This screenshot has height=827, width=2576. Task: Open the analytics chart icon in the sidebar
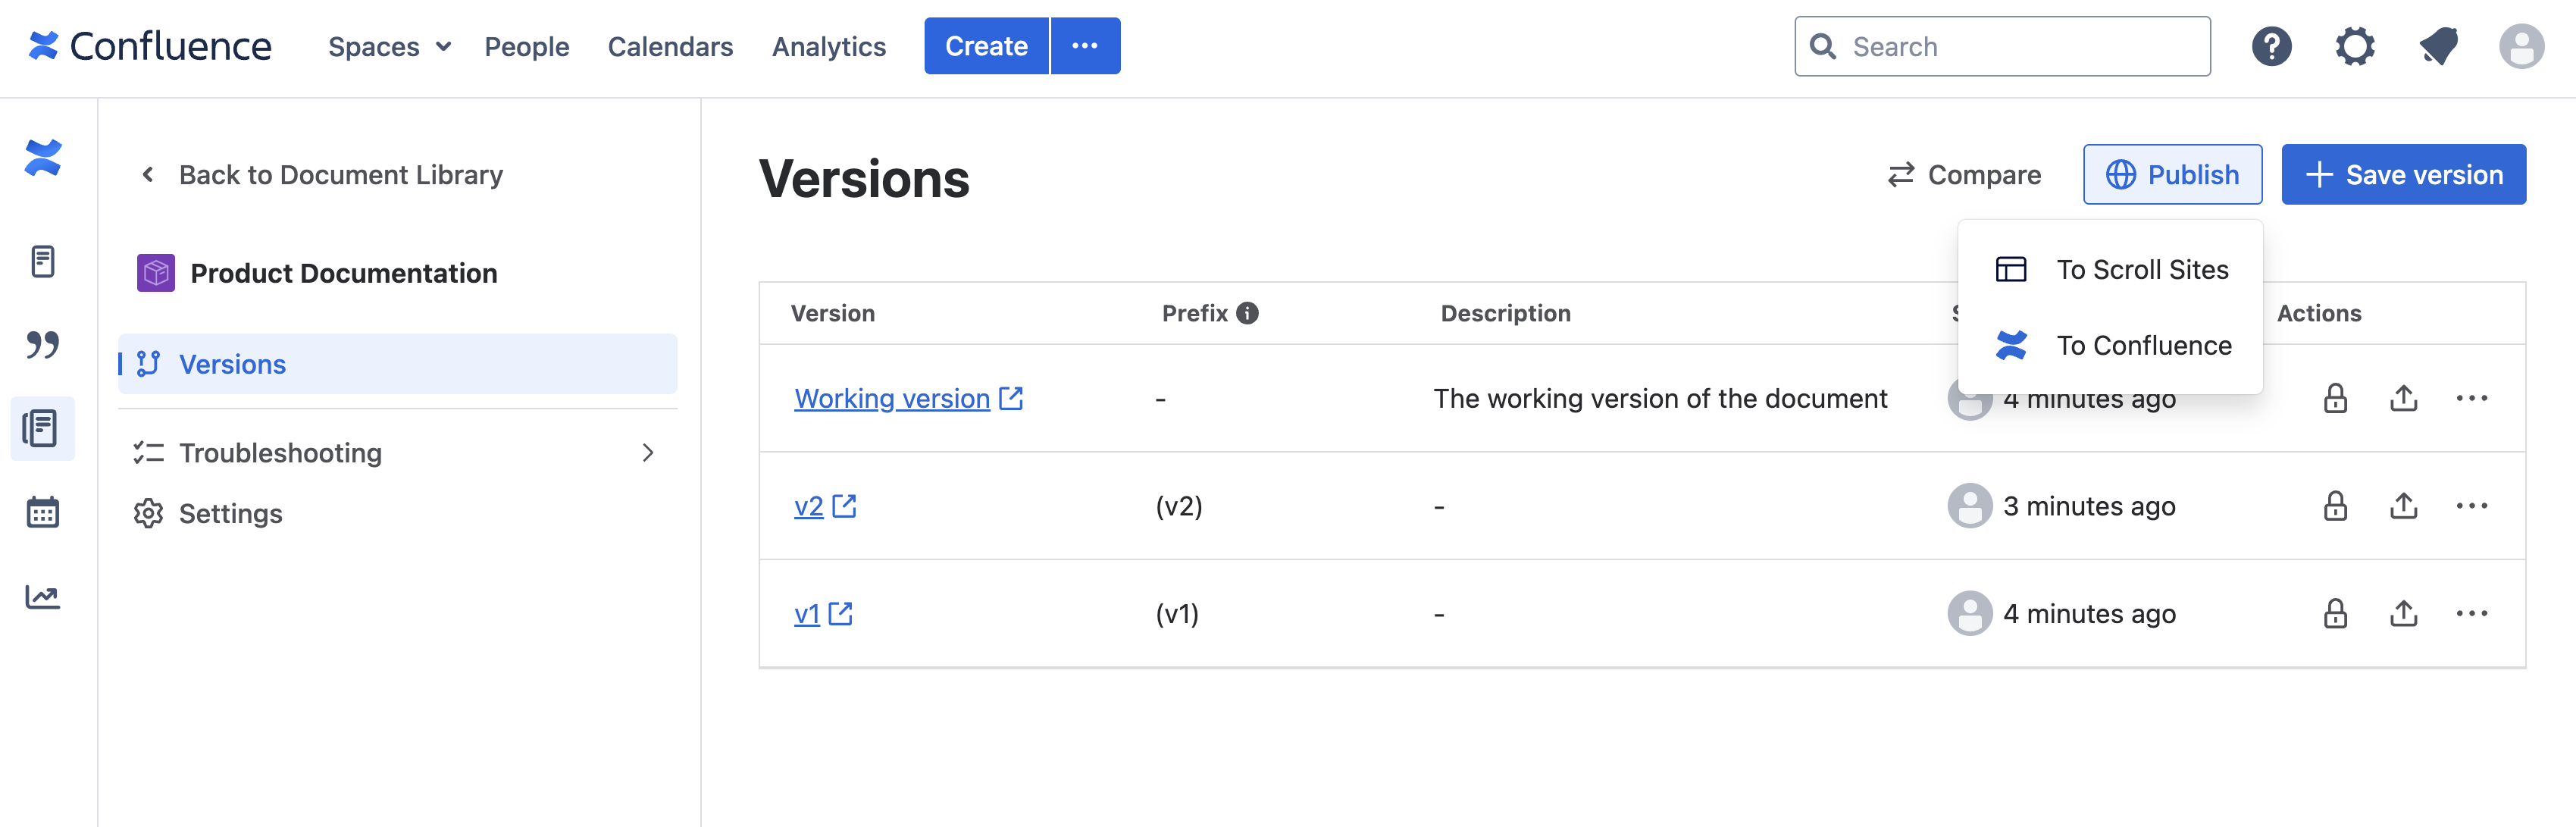42,596
